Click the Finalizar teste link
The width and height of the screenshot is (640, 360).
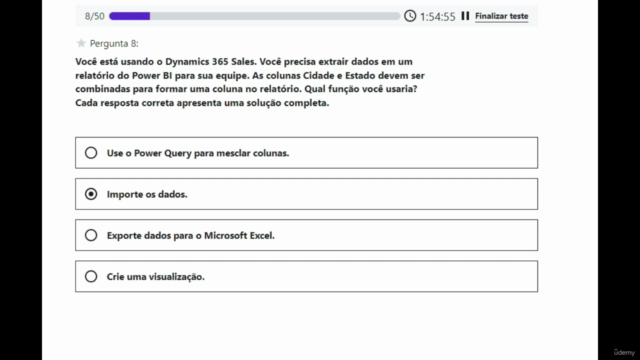pyautogui.click(x=501, y=16)
